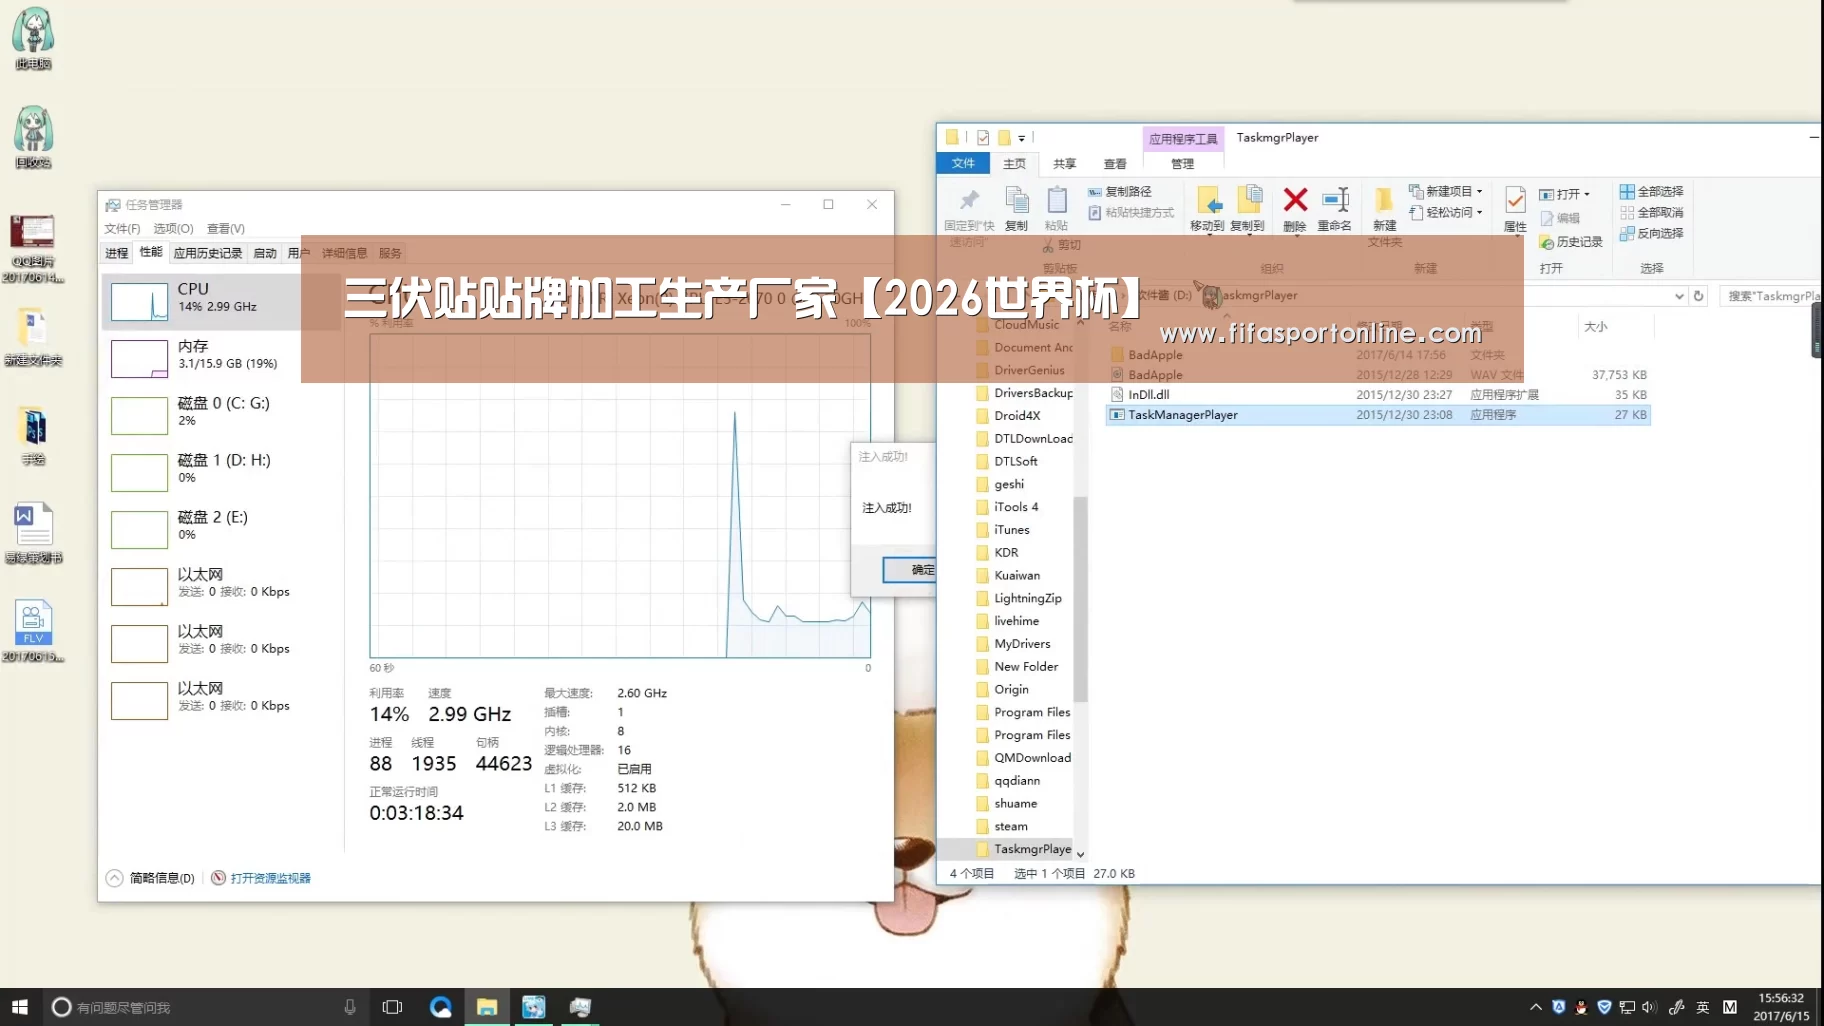Select 内存 in the performance sidebar
The height and width of the screenshot is (1026, 1824).
point(220,356)
